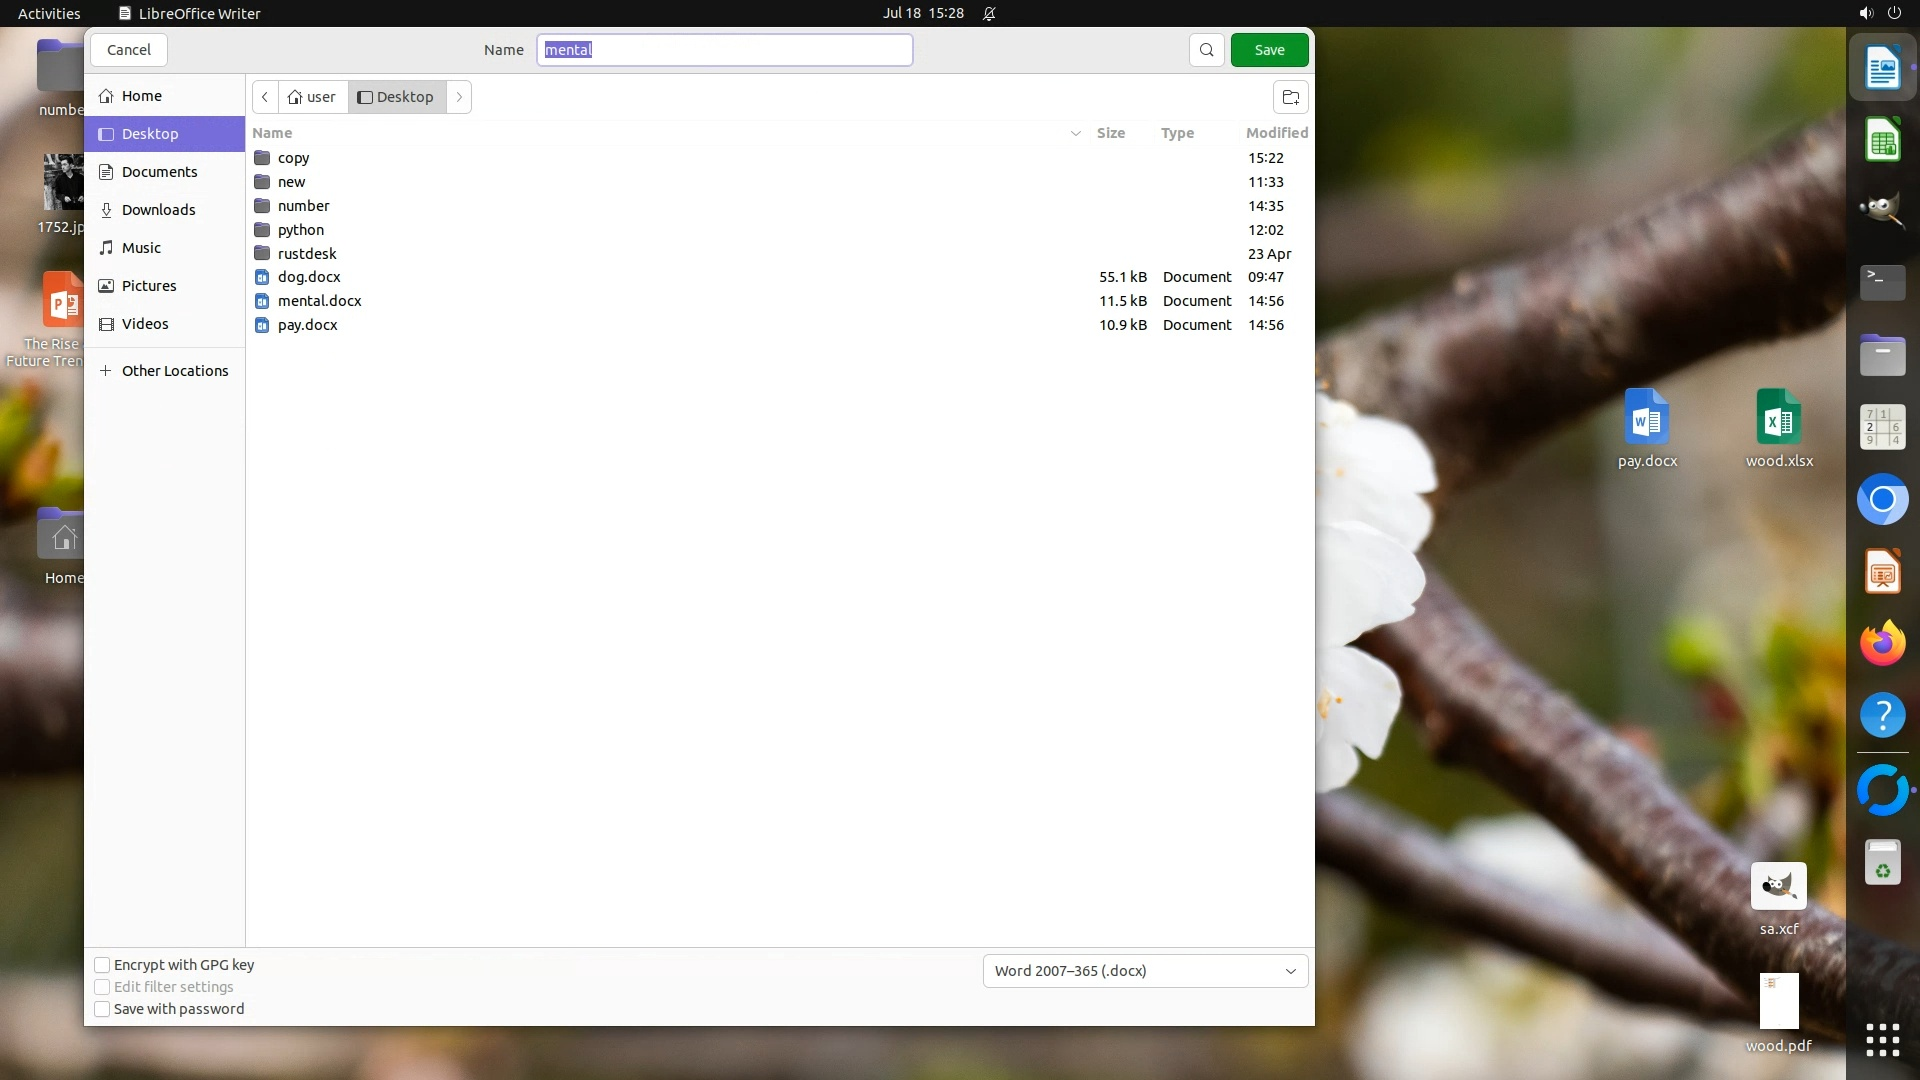
Task: Click the search icon button in dialog header
Action: click(x=1207, y=50)
